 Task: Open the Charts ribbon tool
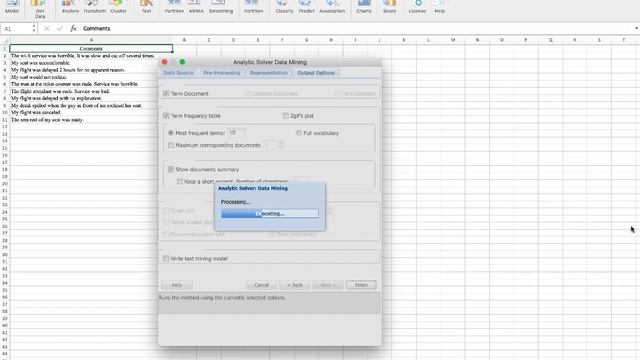[364, 7]
